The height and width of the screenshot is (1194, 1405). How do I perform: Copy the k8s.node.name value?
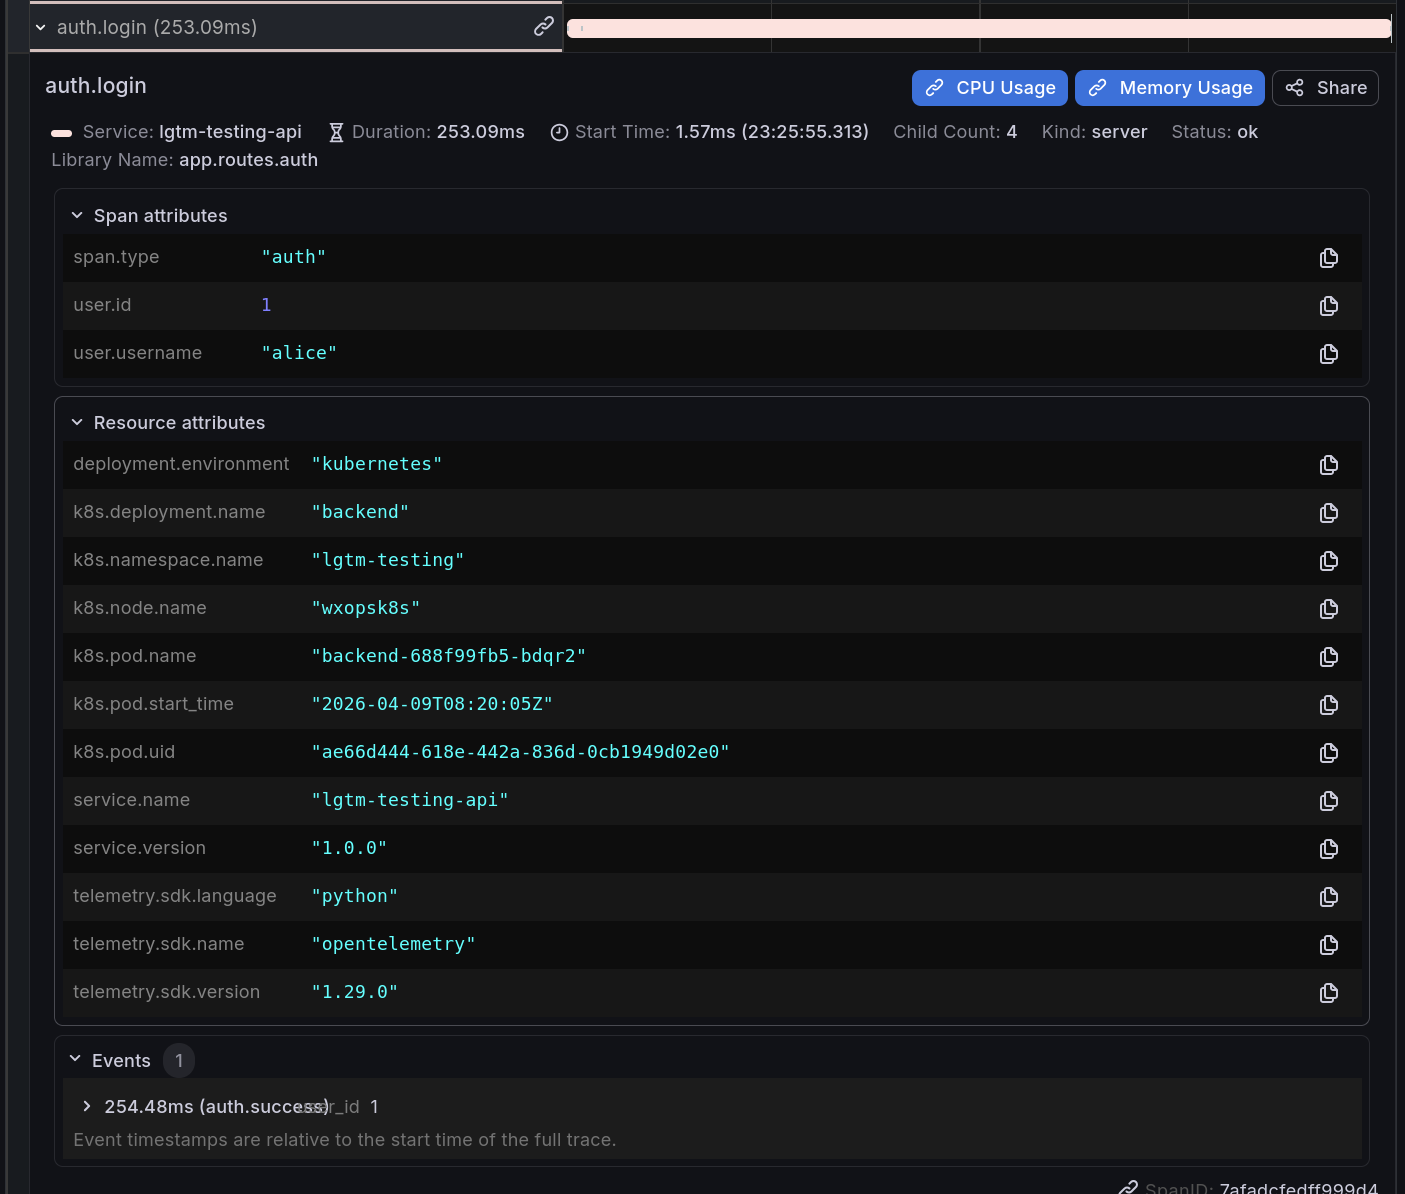[x=1328, y=609]
